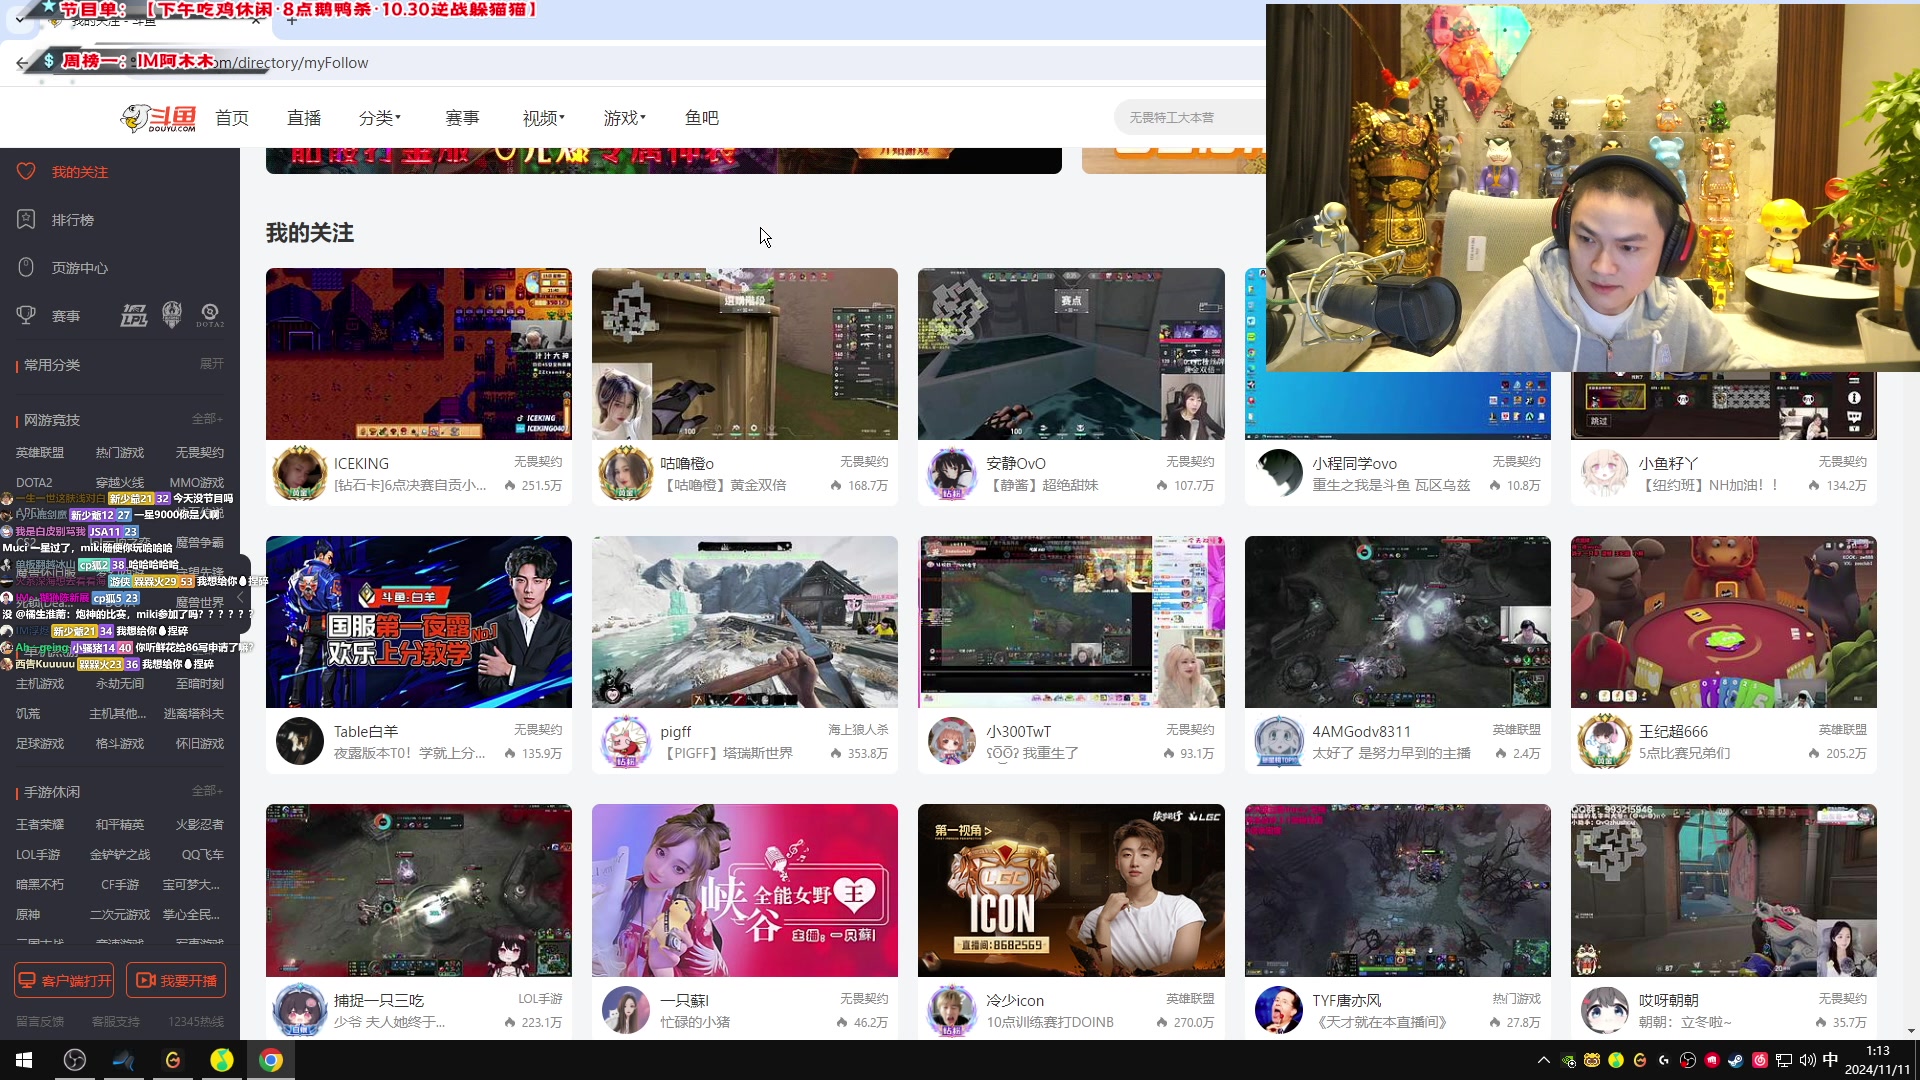Open the 鱼吧 menu item
1920x1080 pixels.
tap(701, 118)
